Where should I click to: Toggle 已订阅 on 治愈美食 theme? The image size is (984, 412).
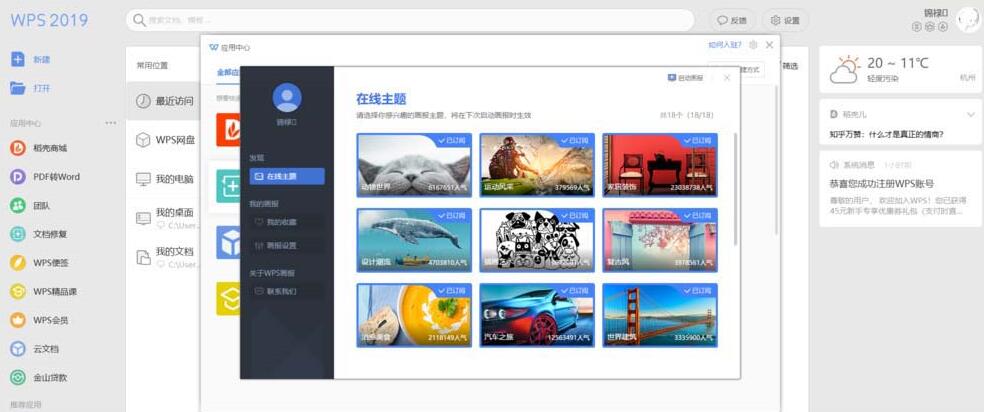(x=451, y=290)
